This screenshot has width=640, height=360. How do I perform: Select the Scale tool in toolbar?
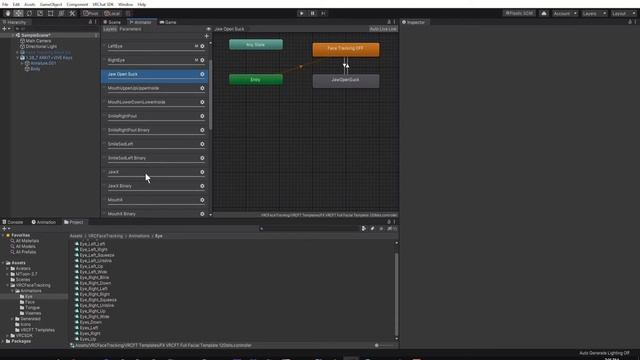coord(40,13)
